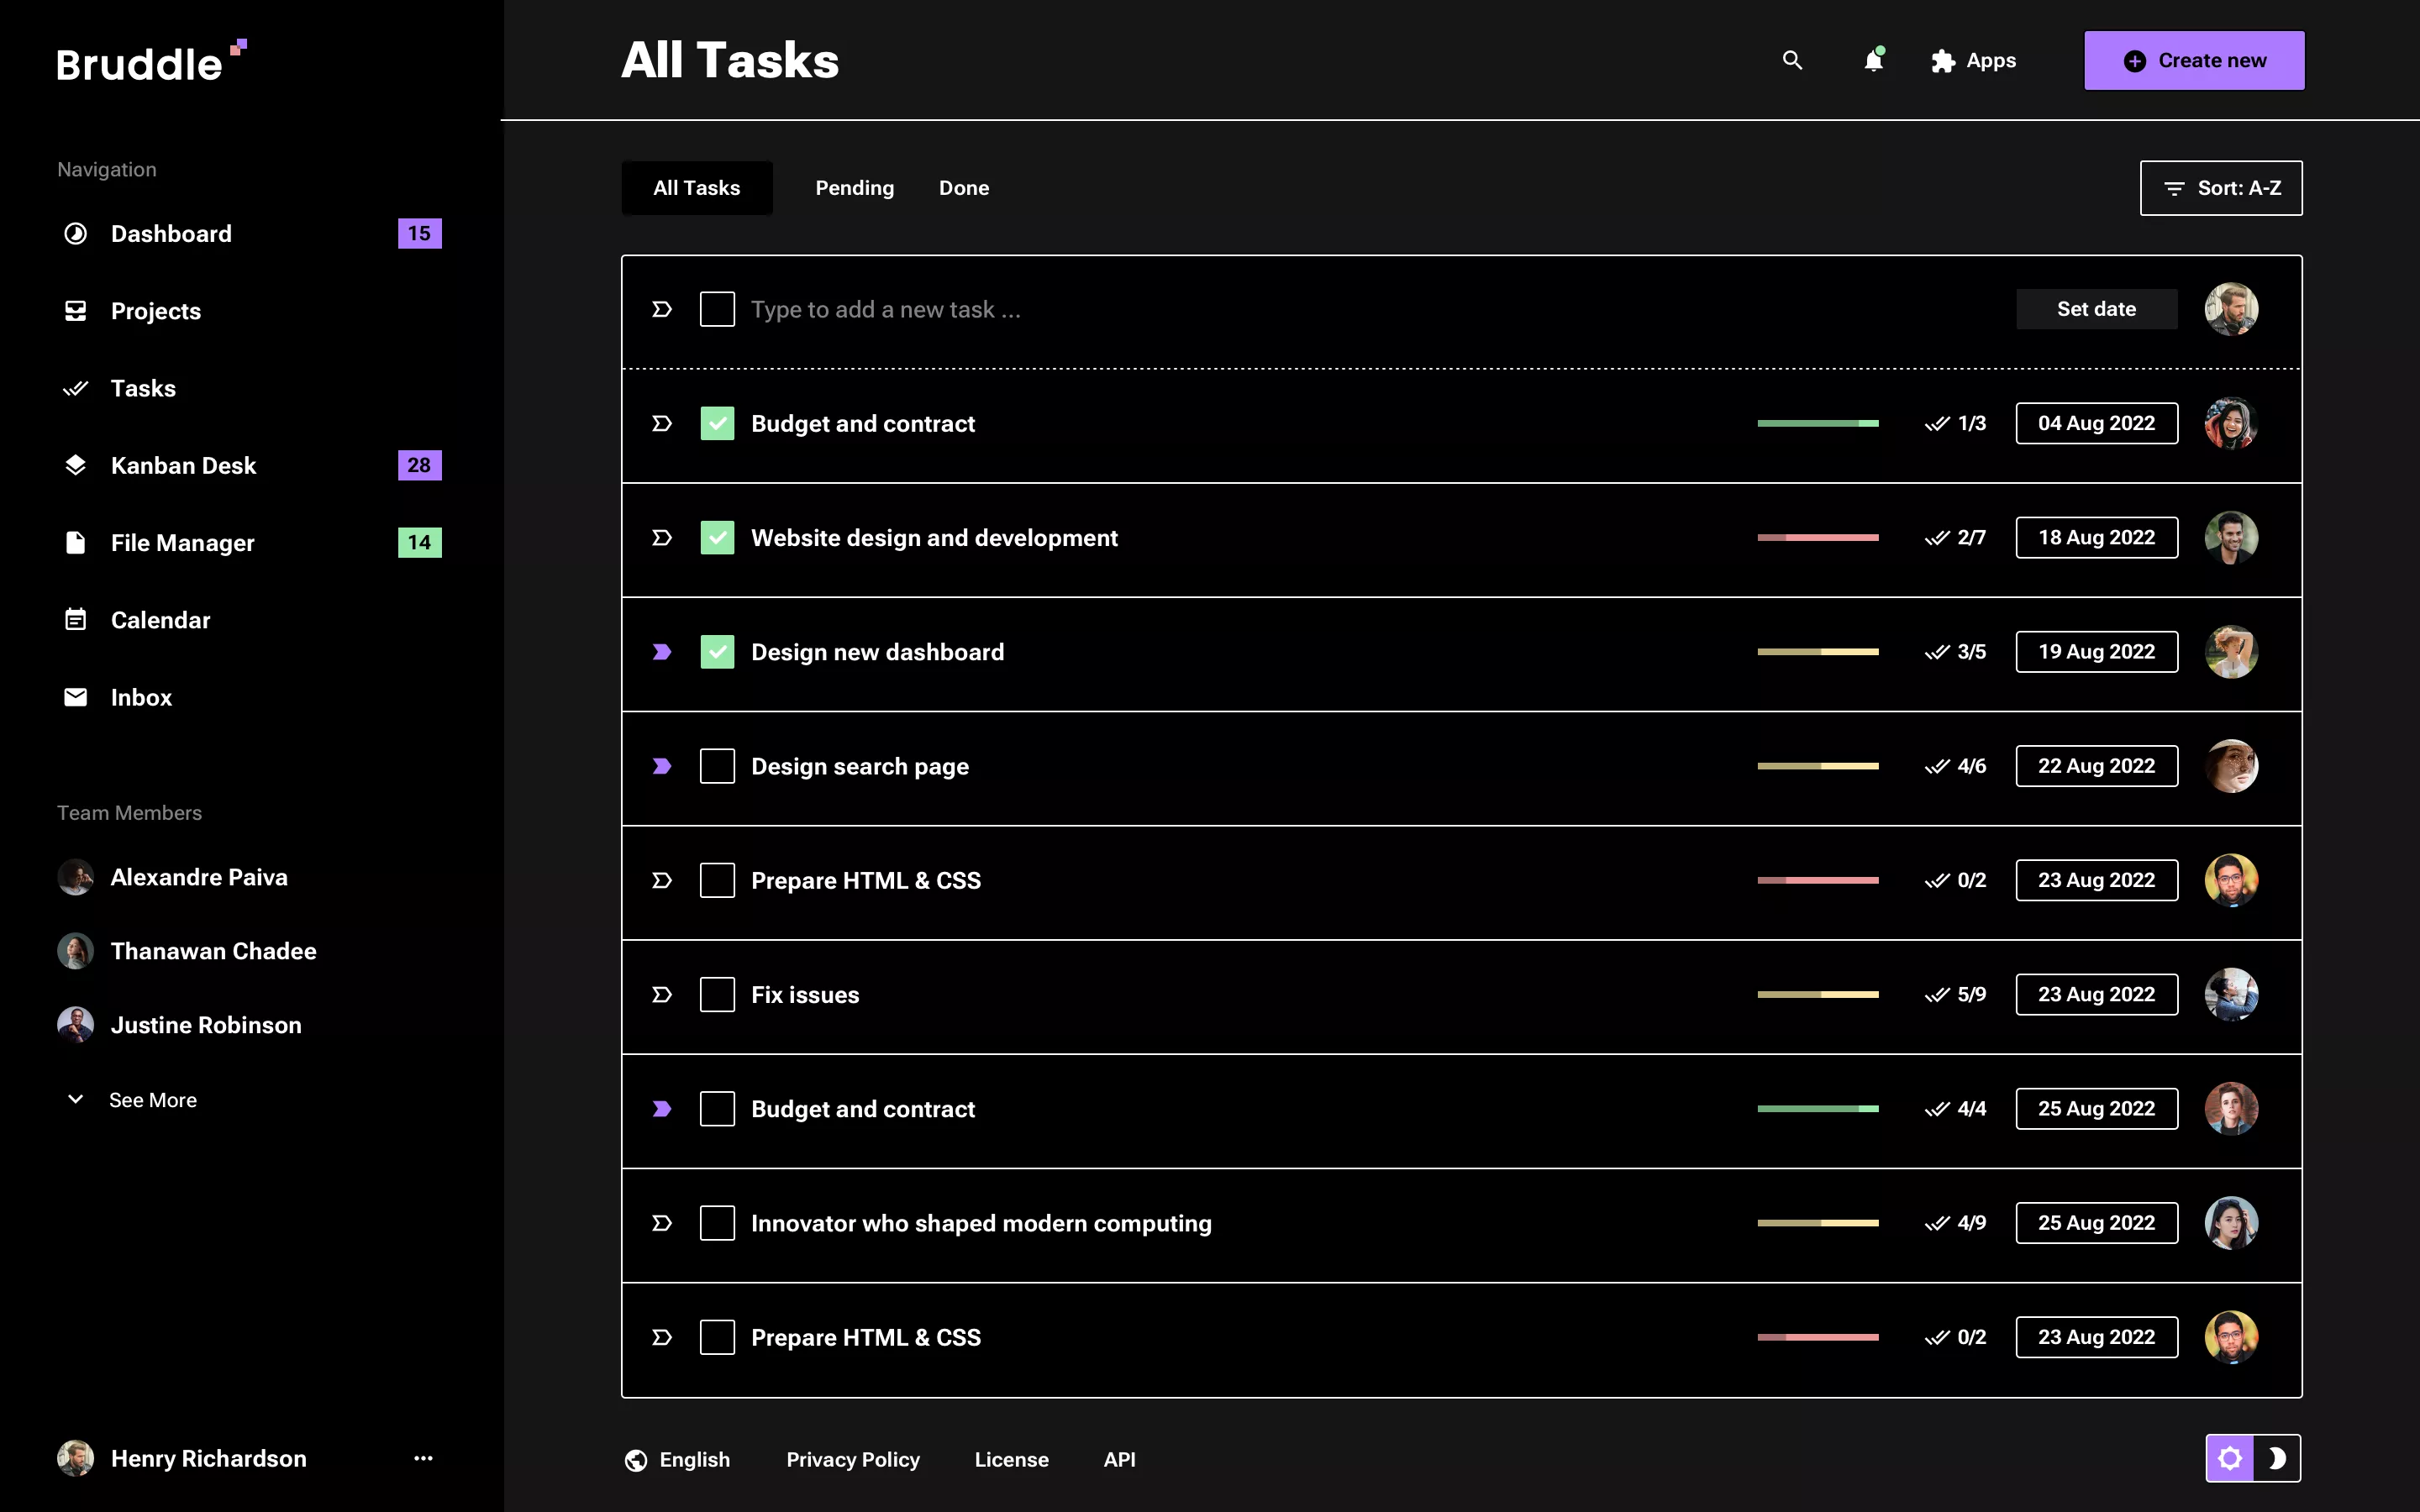Select the Projects icon in the sidebar
The width and height of the screenshot is (2420, 1512).
pos(75,311)
